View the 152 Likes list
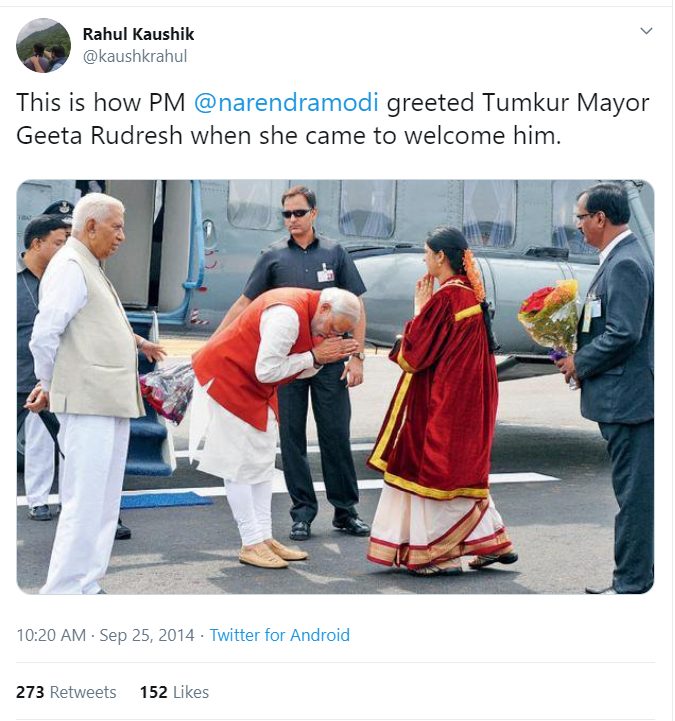 coord(174,692)
